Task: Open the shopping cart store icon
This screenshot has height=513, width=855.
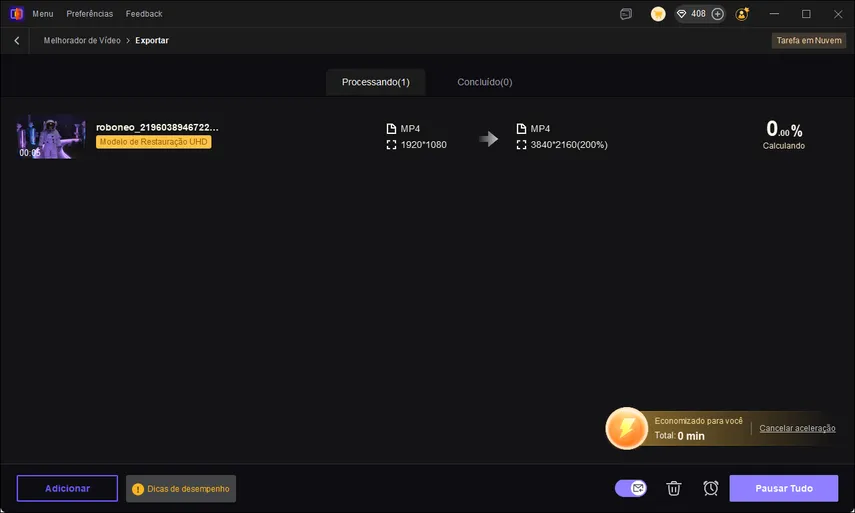Action: pos(658,14)
